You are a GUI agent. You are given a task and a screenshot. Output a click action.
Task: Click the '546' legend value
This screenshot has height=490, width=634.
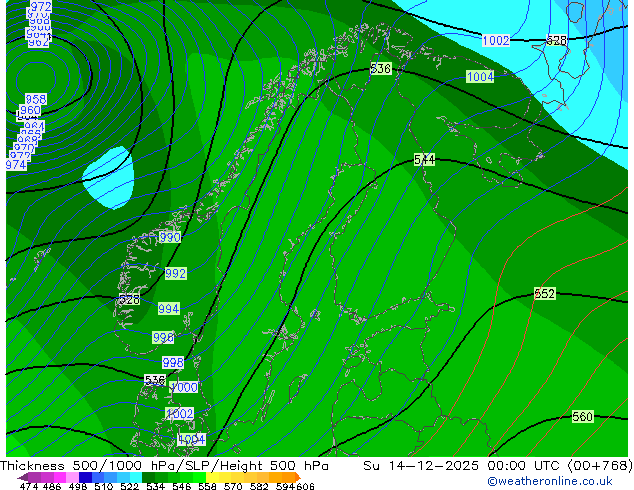click(182, 486)
